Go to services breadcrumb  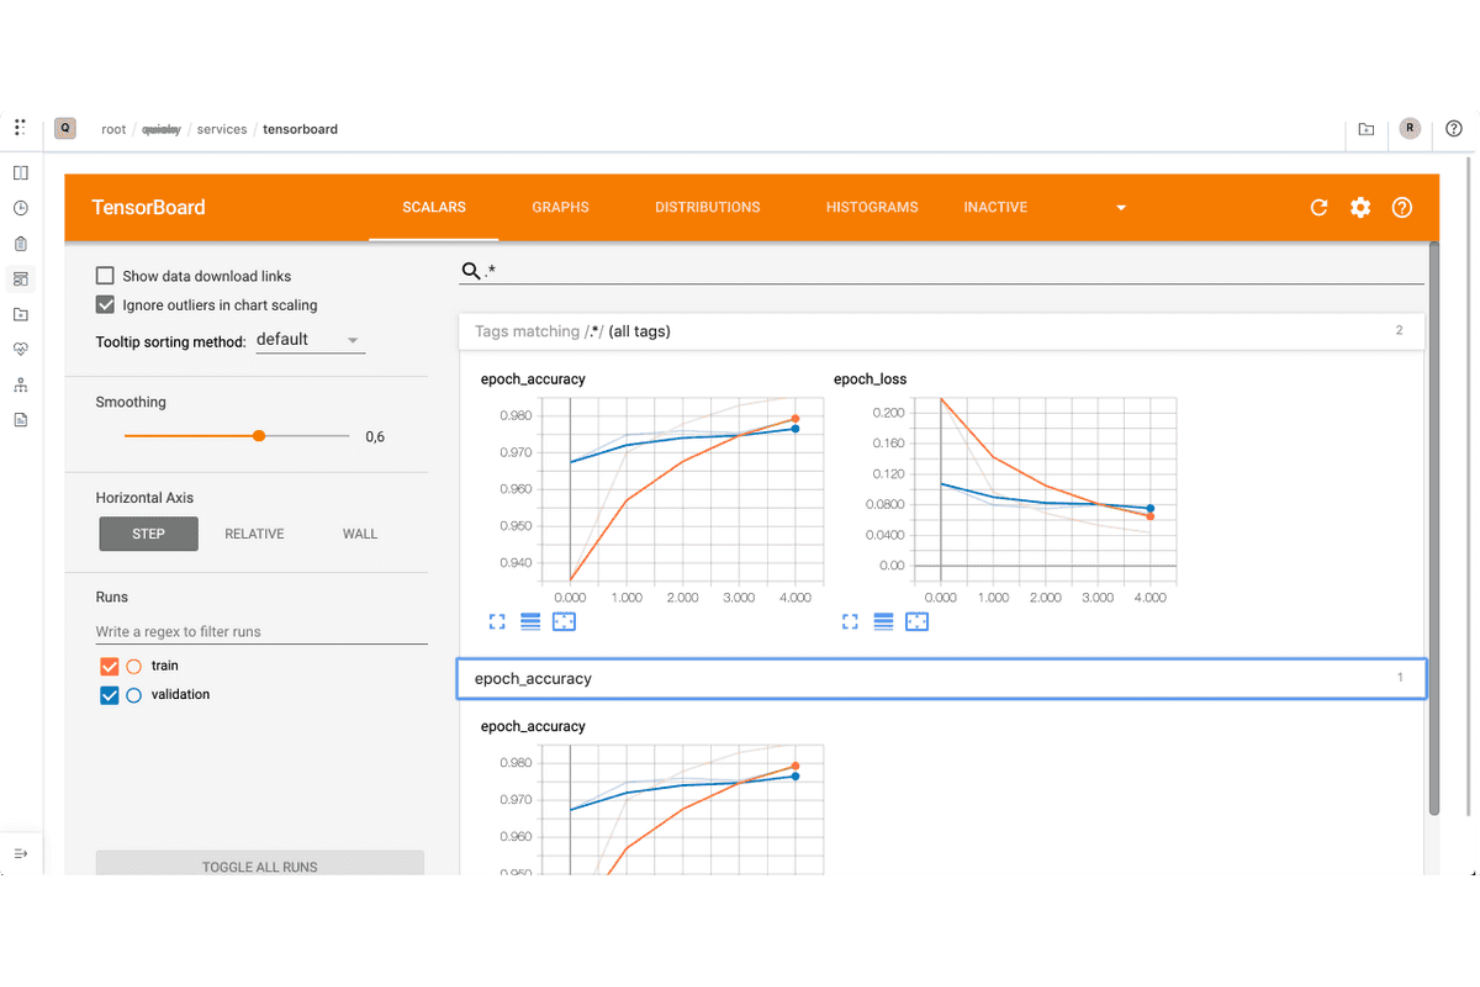click(221, 129)
